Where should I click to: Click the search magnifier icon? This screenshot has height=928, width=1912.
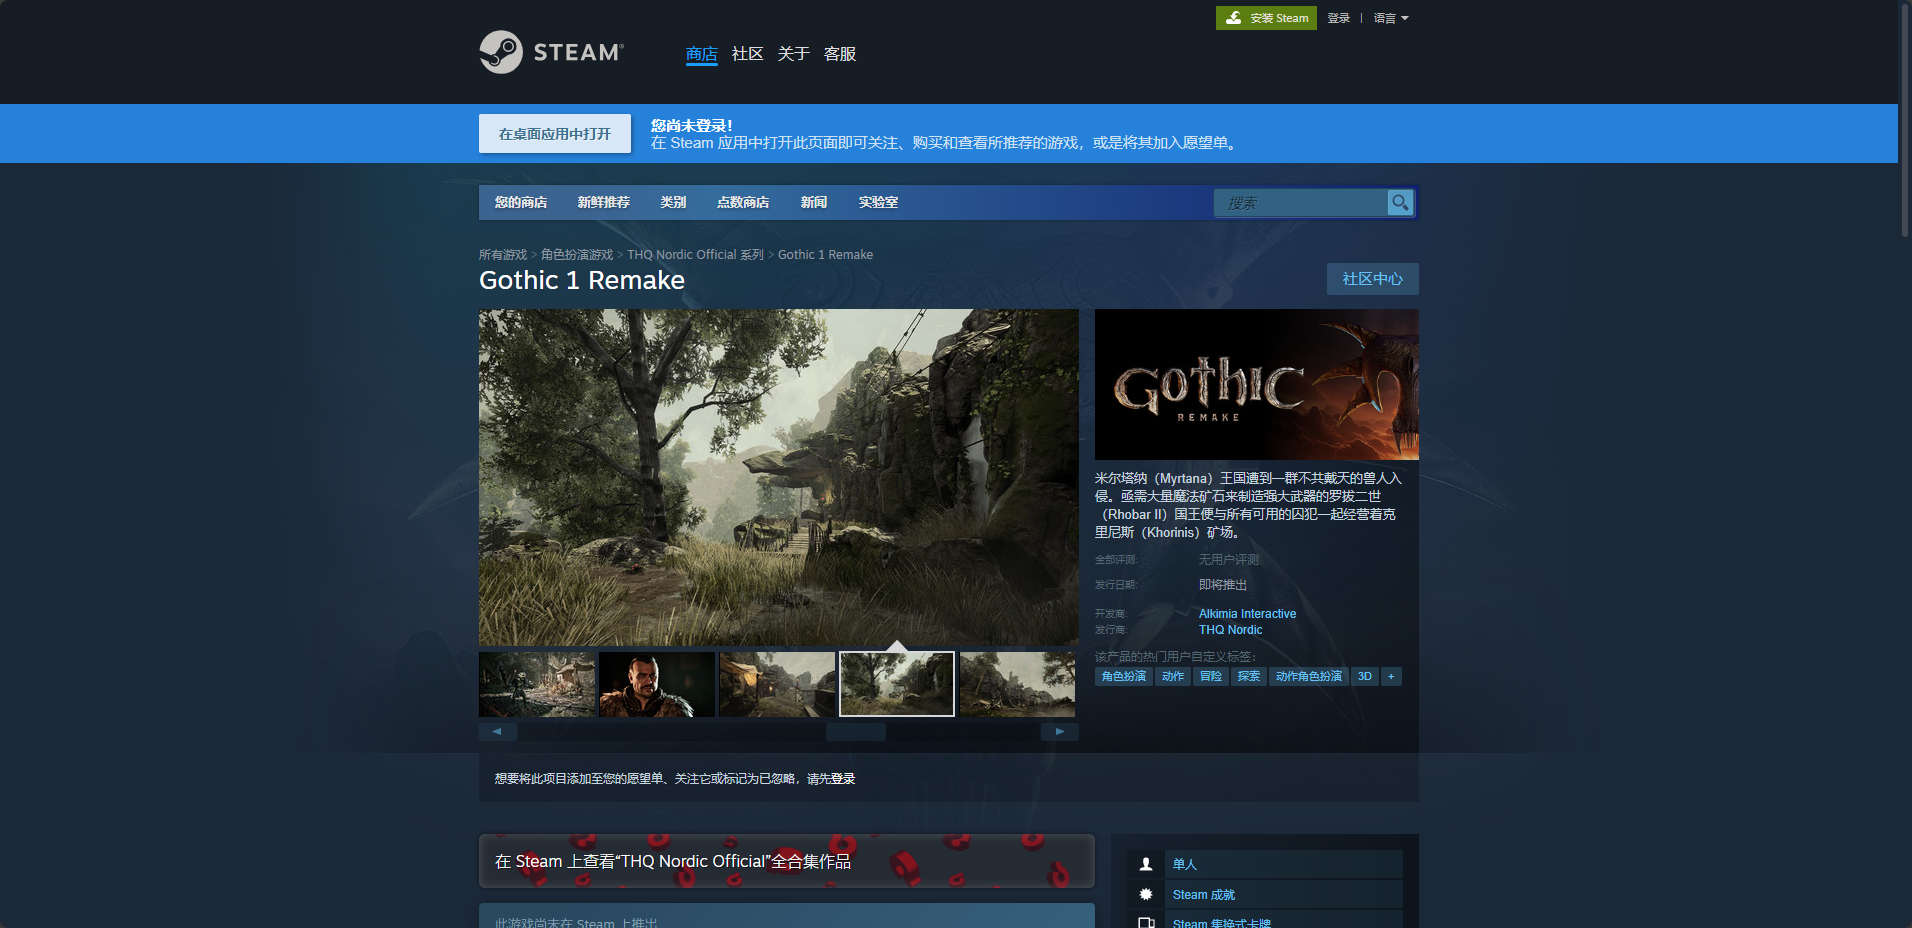point(1400,202)
